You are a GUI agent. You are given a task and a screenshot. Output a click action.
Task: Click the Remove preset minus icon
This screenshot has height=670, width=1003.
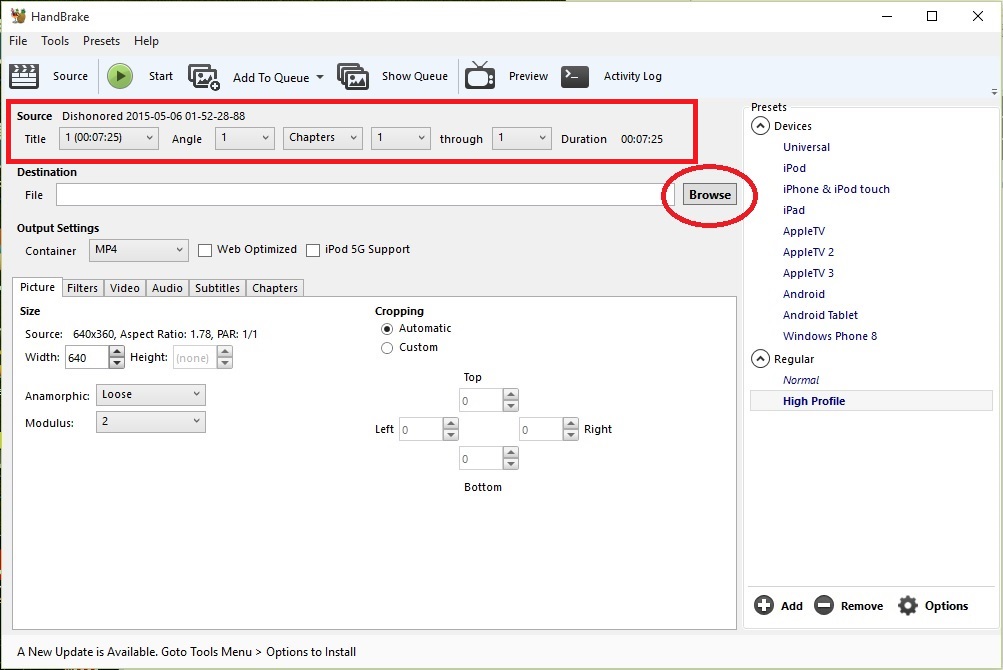pos(824,605)
